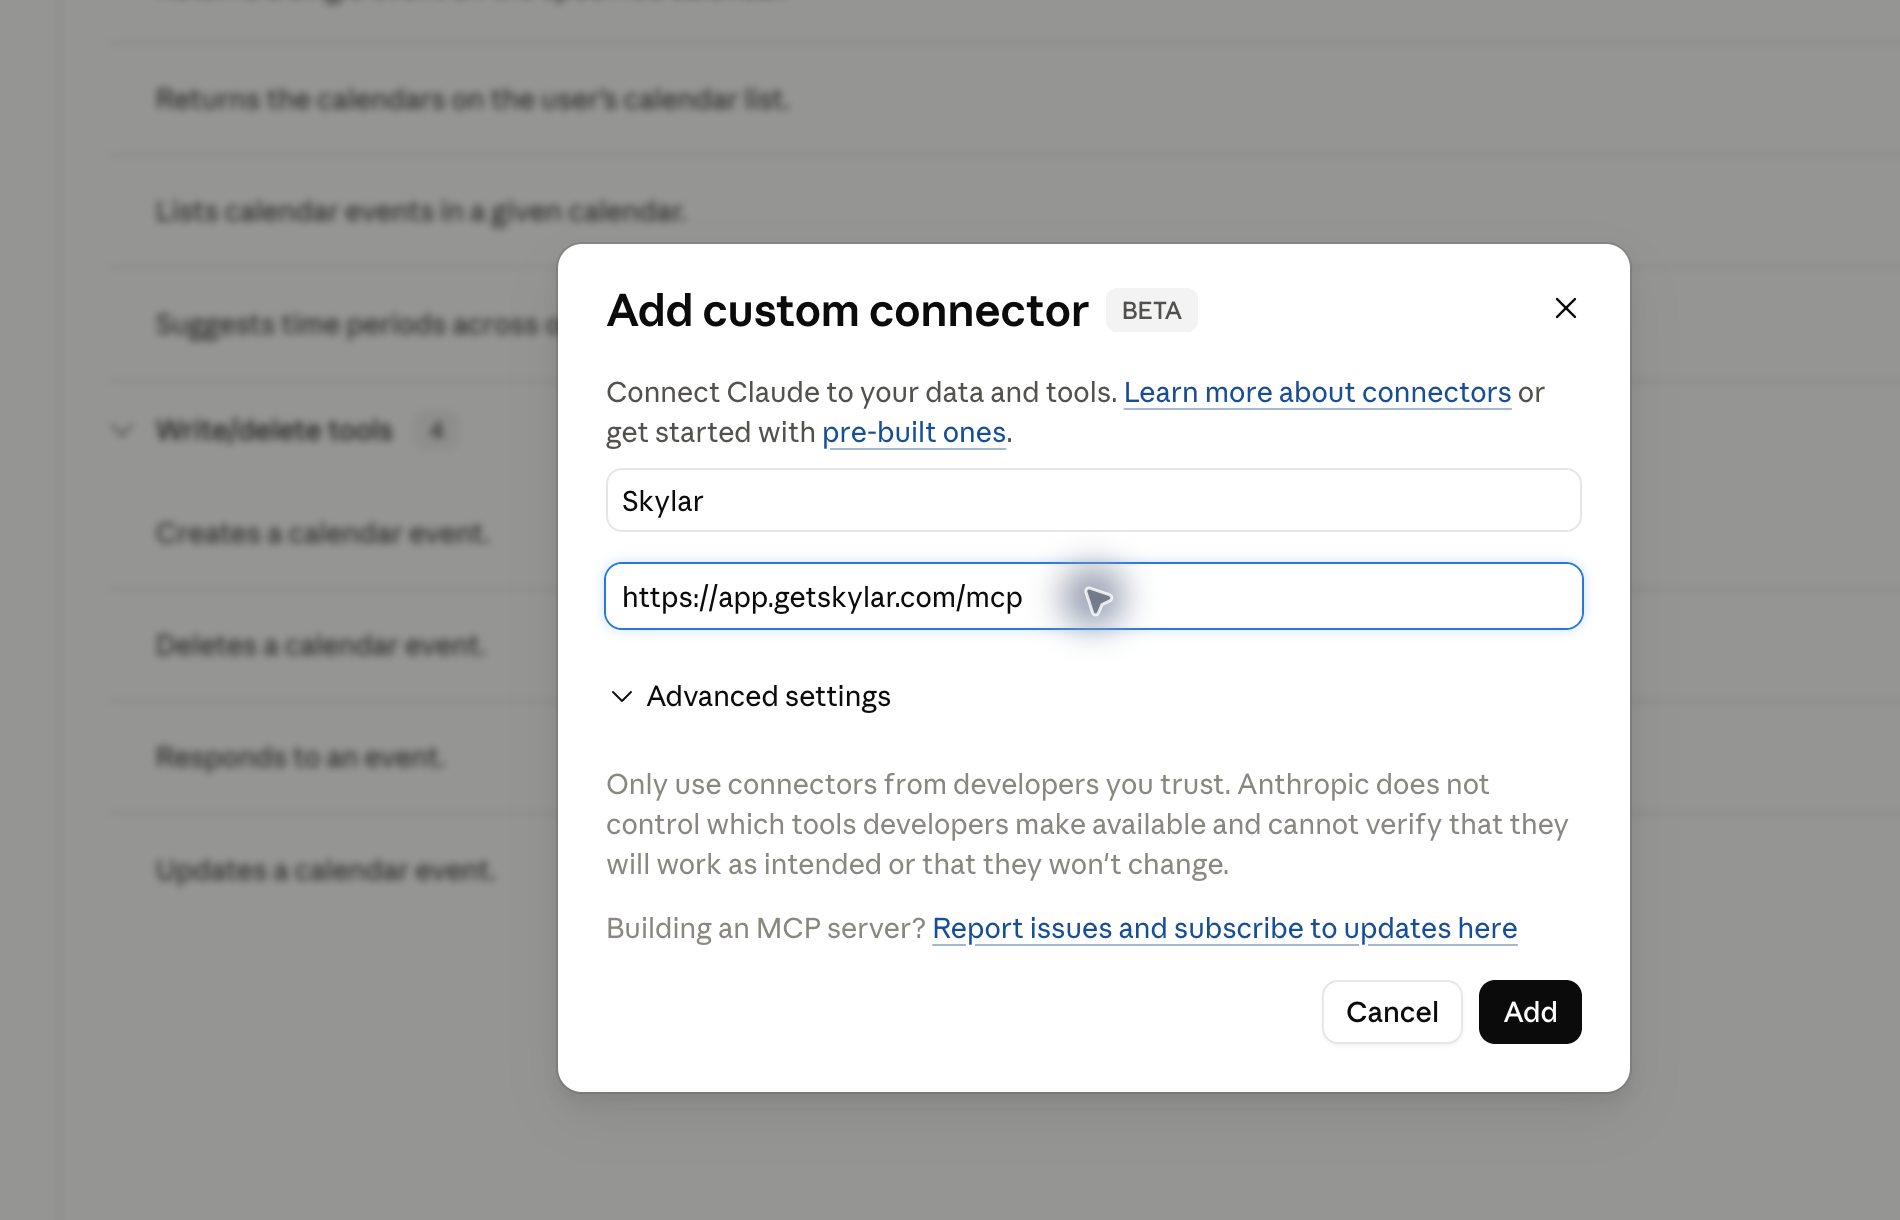Screen dimensions: 1900x1220
Task: Select 'Deletes a calendar event.' background row
Action: pos(320,645)
